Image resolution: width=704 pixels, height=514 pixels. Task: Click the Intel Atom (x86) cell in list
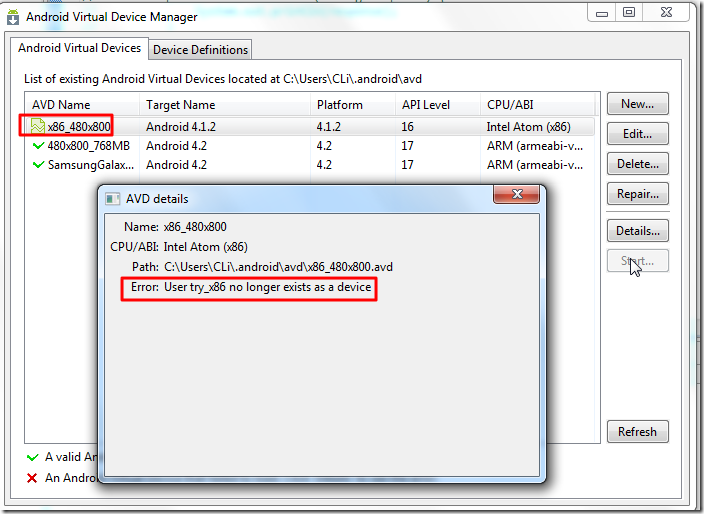(528, 127)
